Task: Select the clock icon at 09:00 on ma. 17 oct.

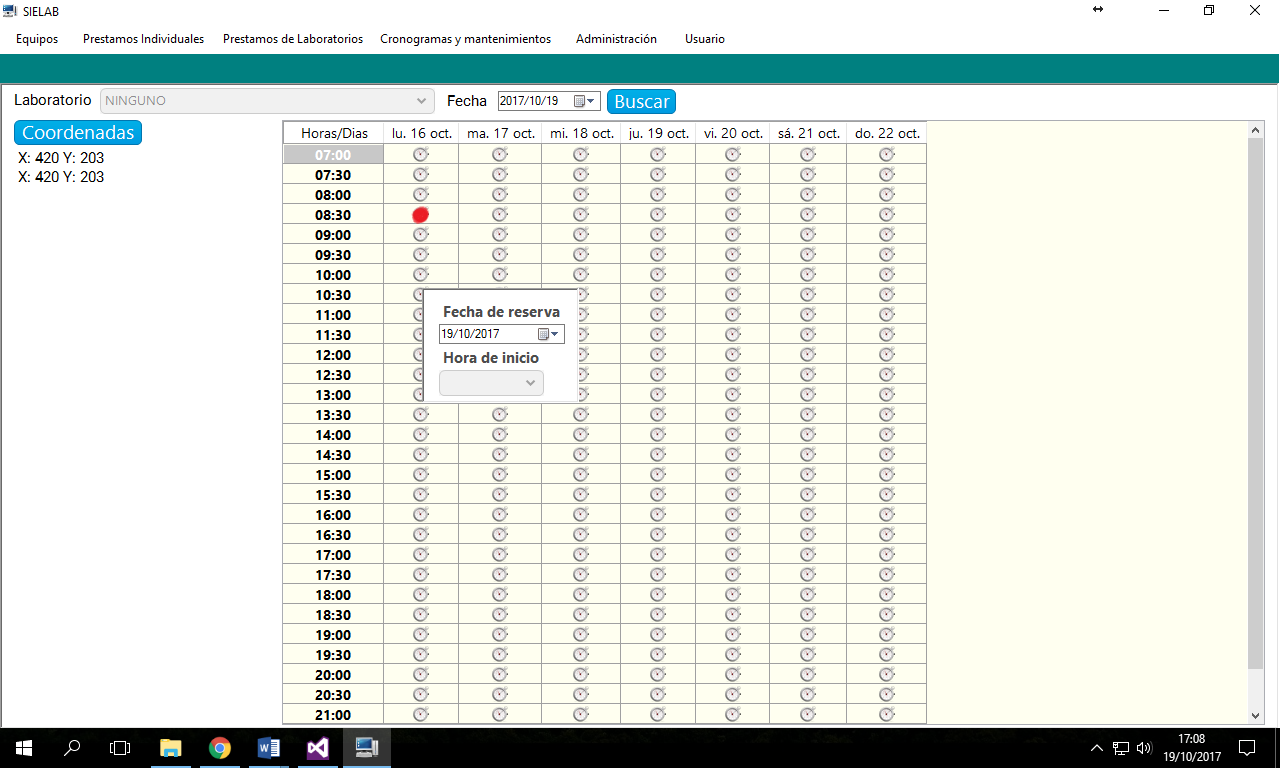Action: pyautogui.click(x=500, y=235)
